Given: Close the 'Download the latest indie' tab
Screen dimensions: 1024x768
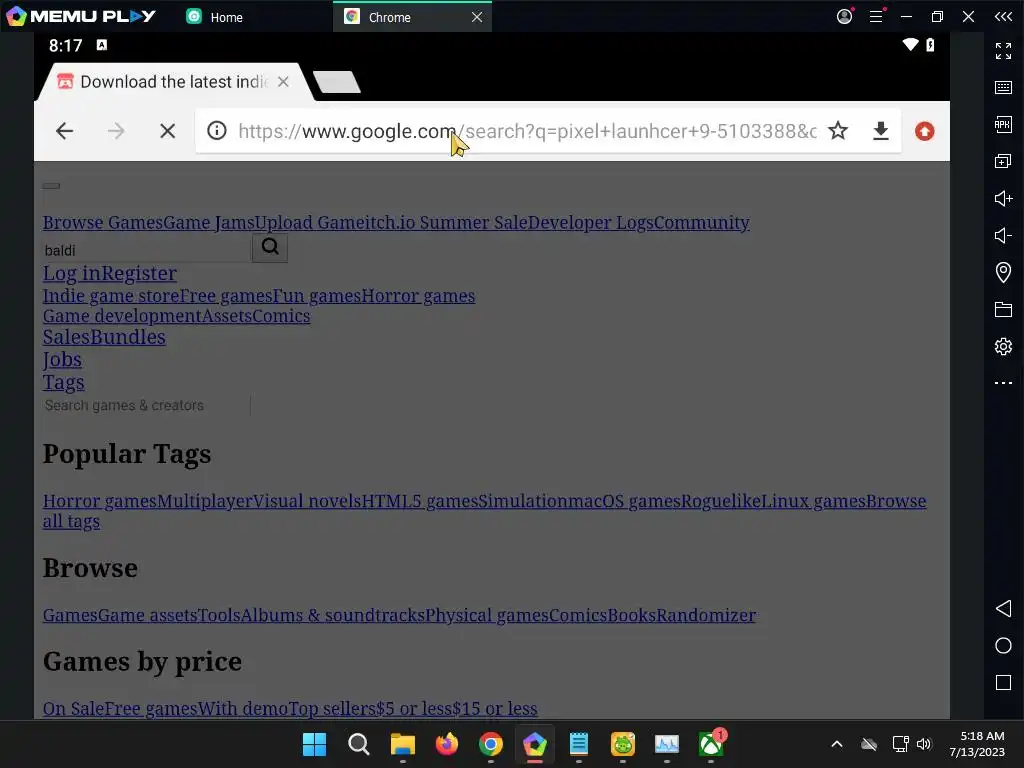Looking at the screenshot, I should (x=283, y=82).
